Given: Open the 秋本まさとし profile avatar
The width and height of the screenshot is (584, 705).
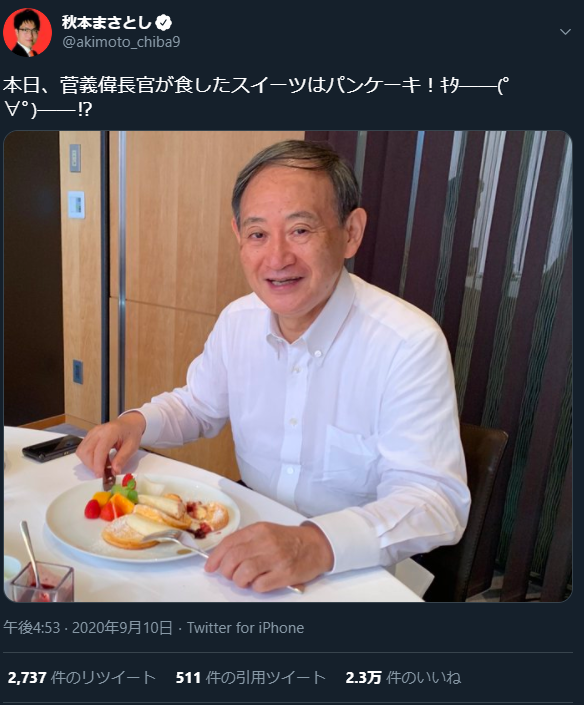Looking at the screenshot, I should tap(27, 32).
